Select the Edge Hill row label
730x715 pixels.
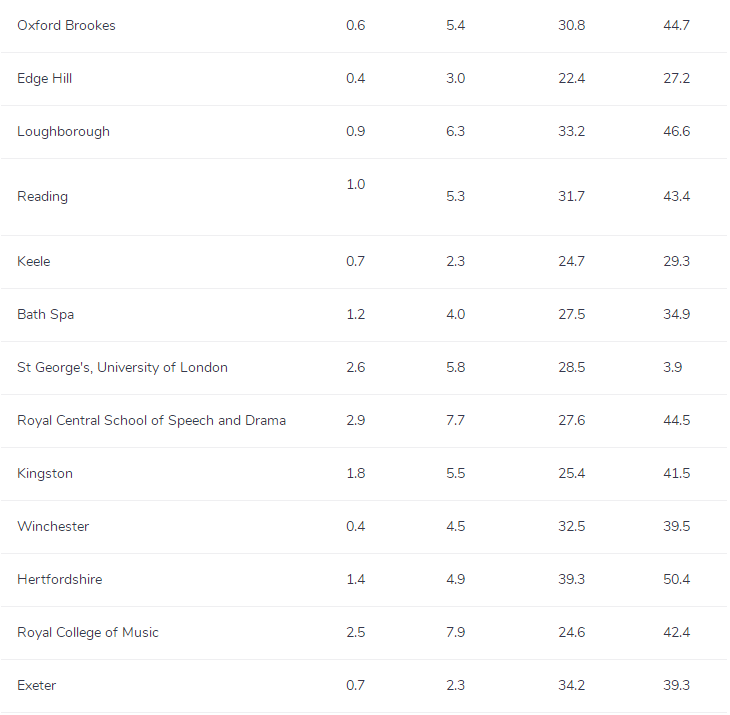pyautogui.click(x=44, y=78)
